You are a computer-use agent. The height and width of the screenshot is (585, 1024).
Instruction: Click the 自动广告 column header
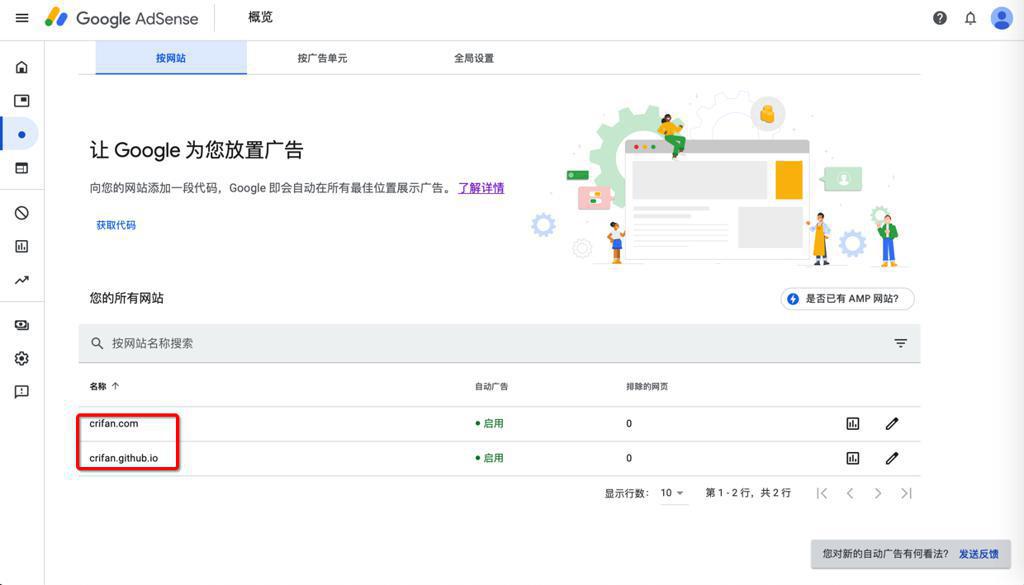click(491, 387)
